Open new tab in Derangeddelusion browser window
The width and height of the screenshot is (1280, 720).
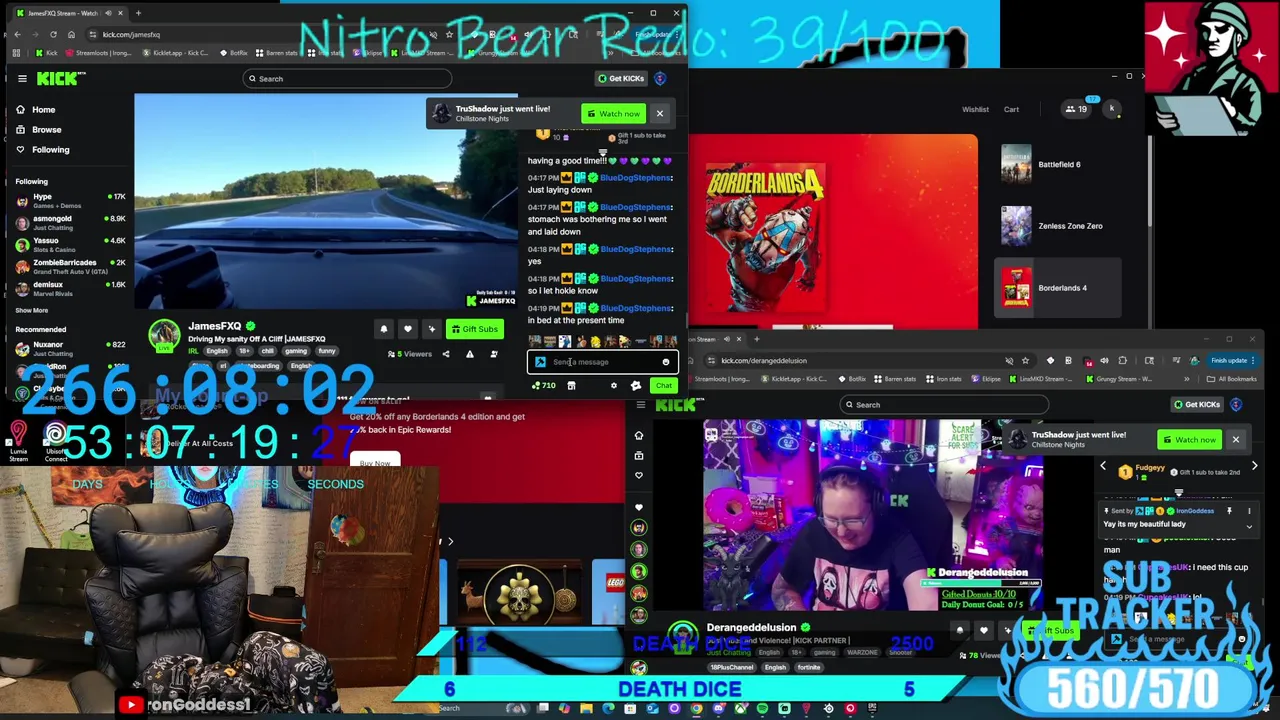[756, 339]
